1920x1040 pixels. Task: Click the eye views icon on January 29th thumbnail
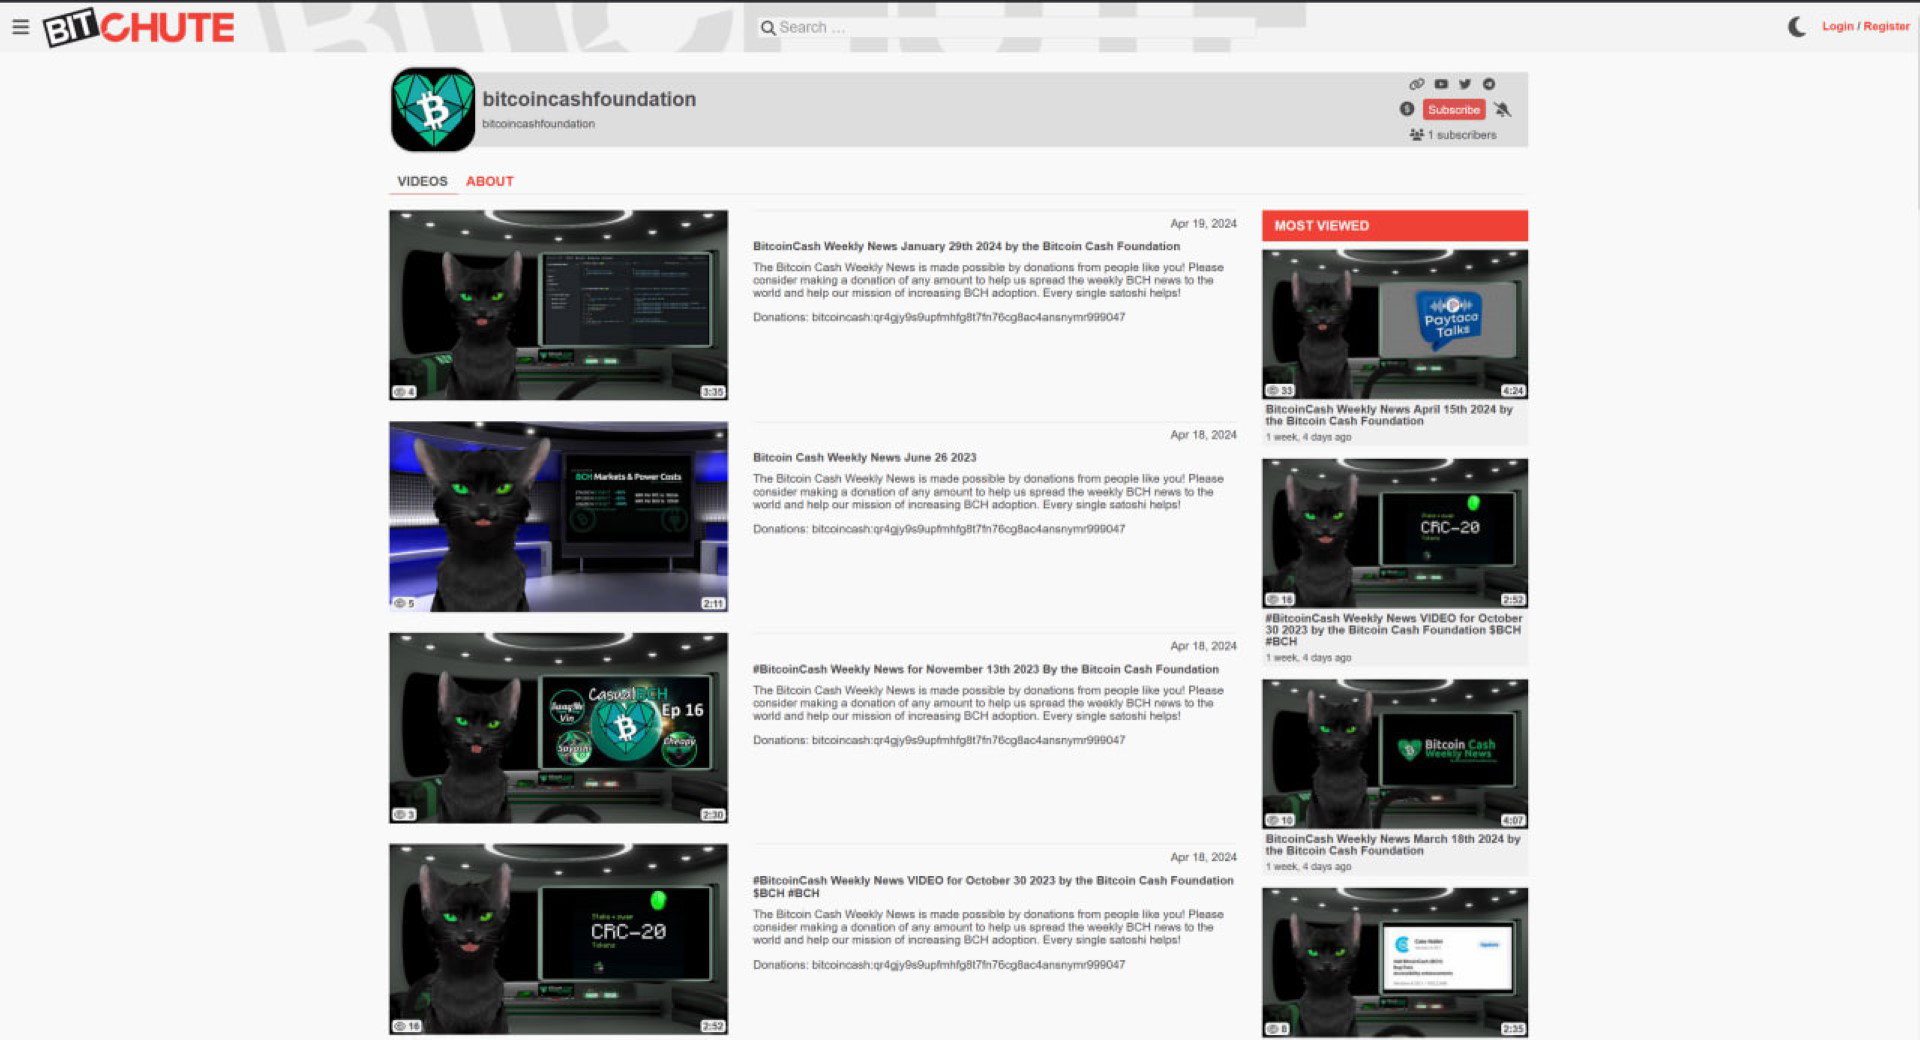[399, 392]
